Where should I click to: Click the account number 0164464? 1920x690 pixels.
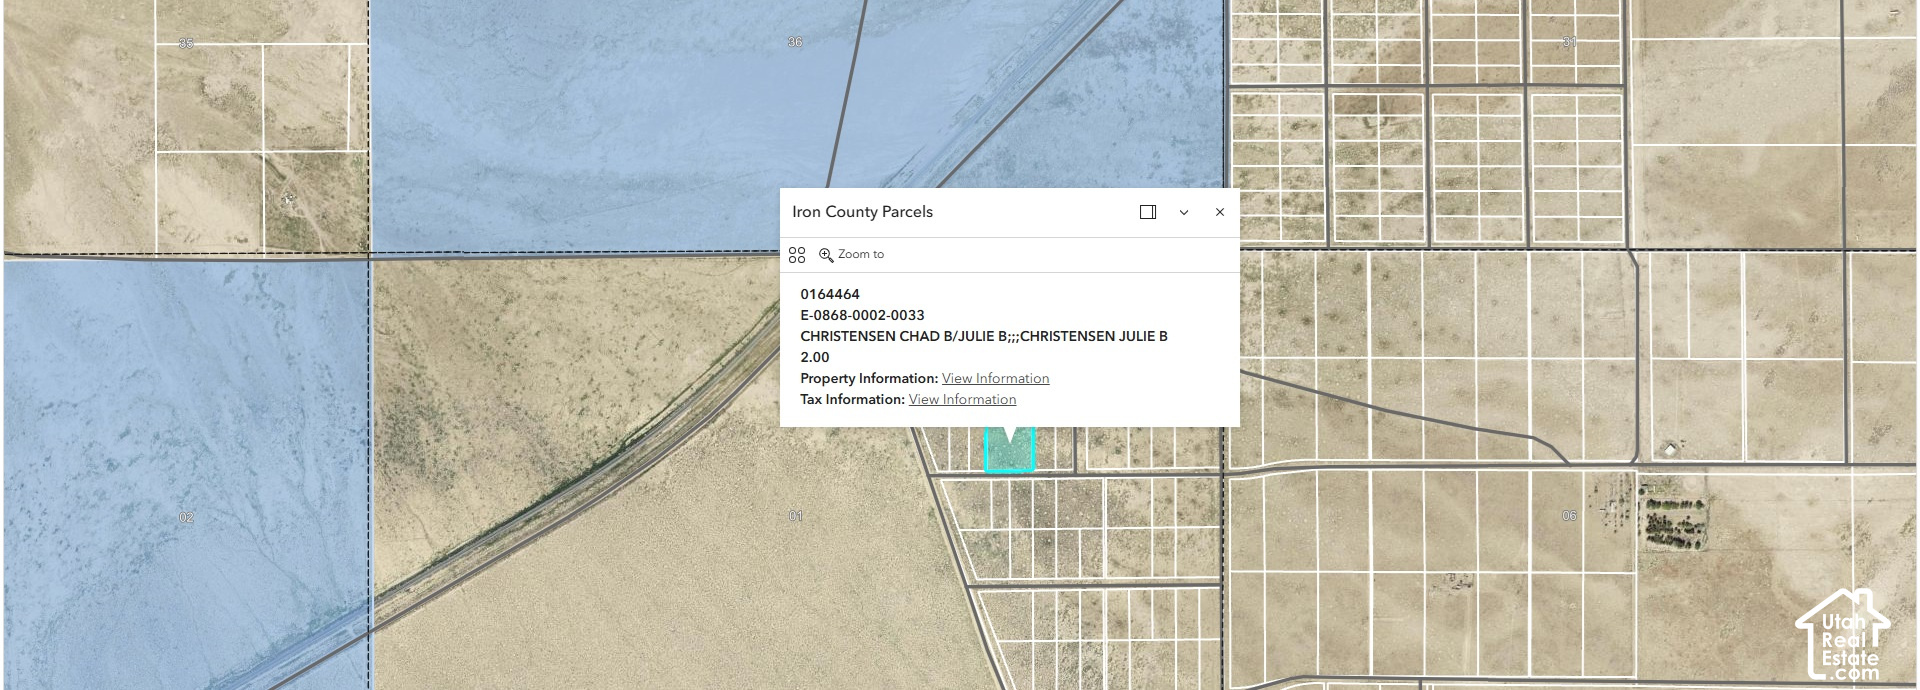coord(830,294)
